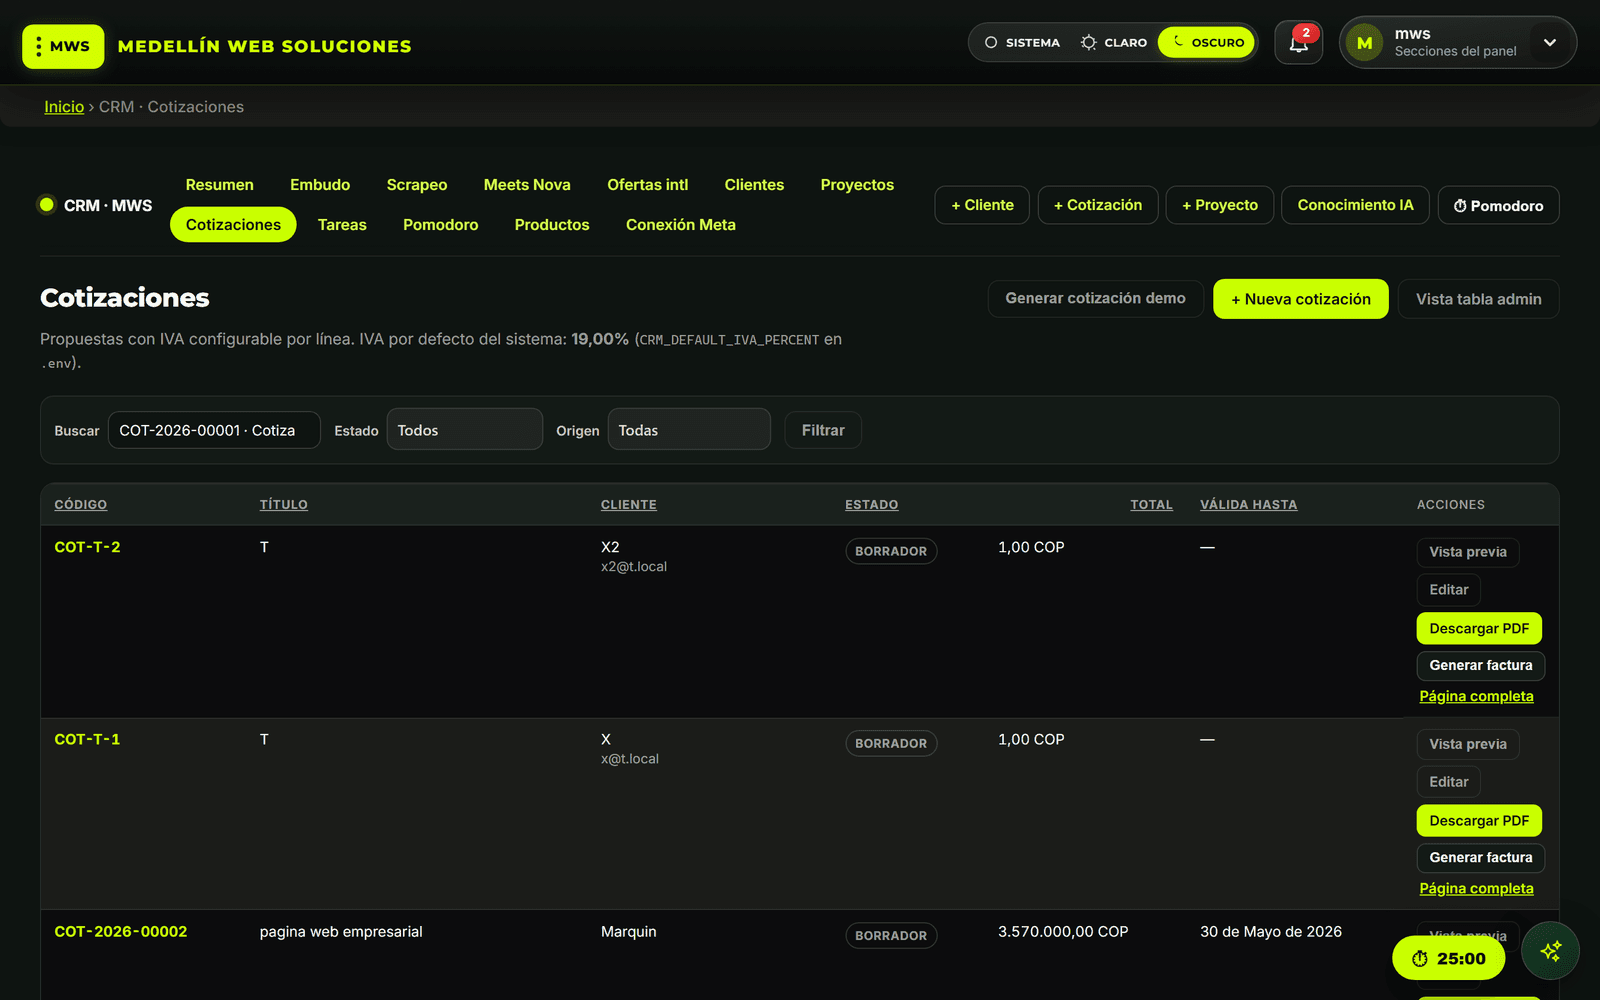Click the MWS logo badge
Image resolution: width=1600 pixels, height=1000 pixels.
pyautogui.click(x=63, y=46)
